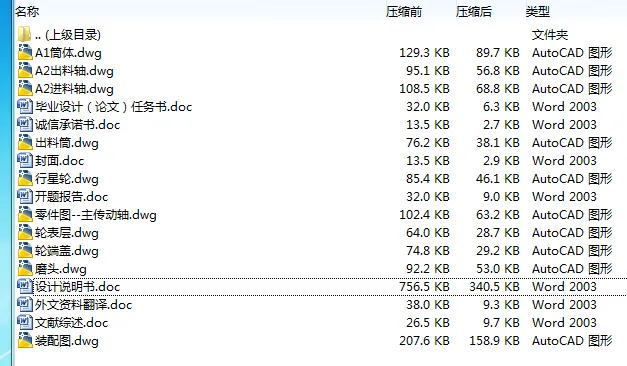Image resolution: width=627 pixels, height=366 pixels.
Task: Click the 102.4 KB size value
Action: point(424,215)
